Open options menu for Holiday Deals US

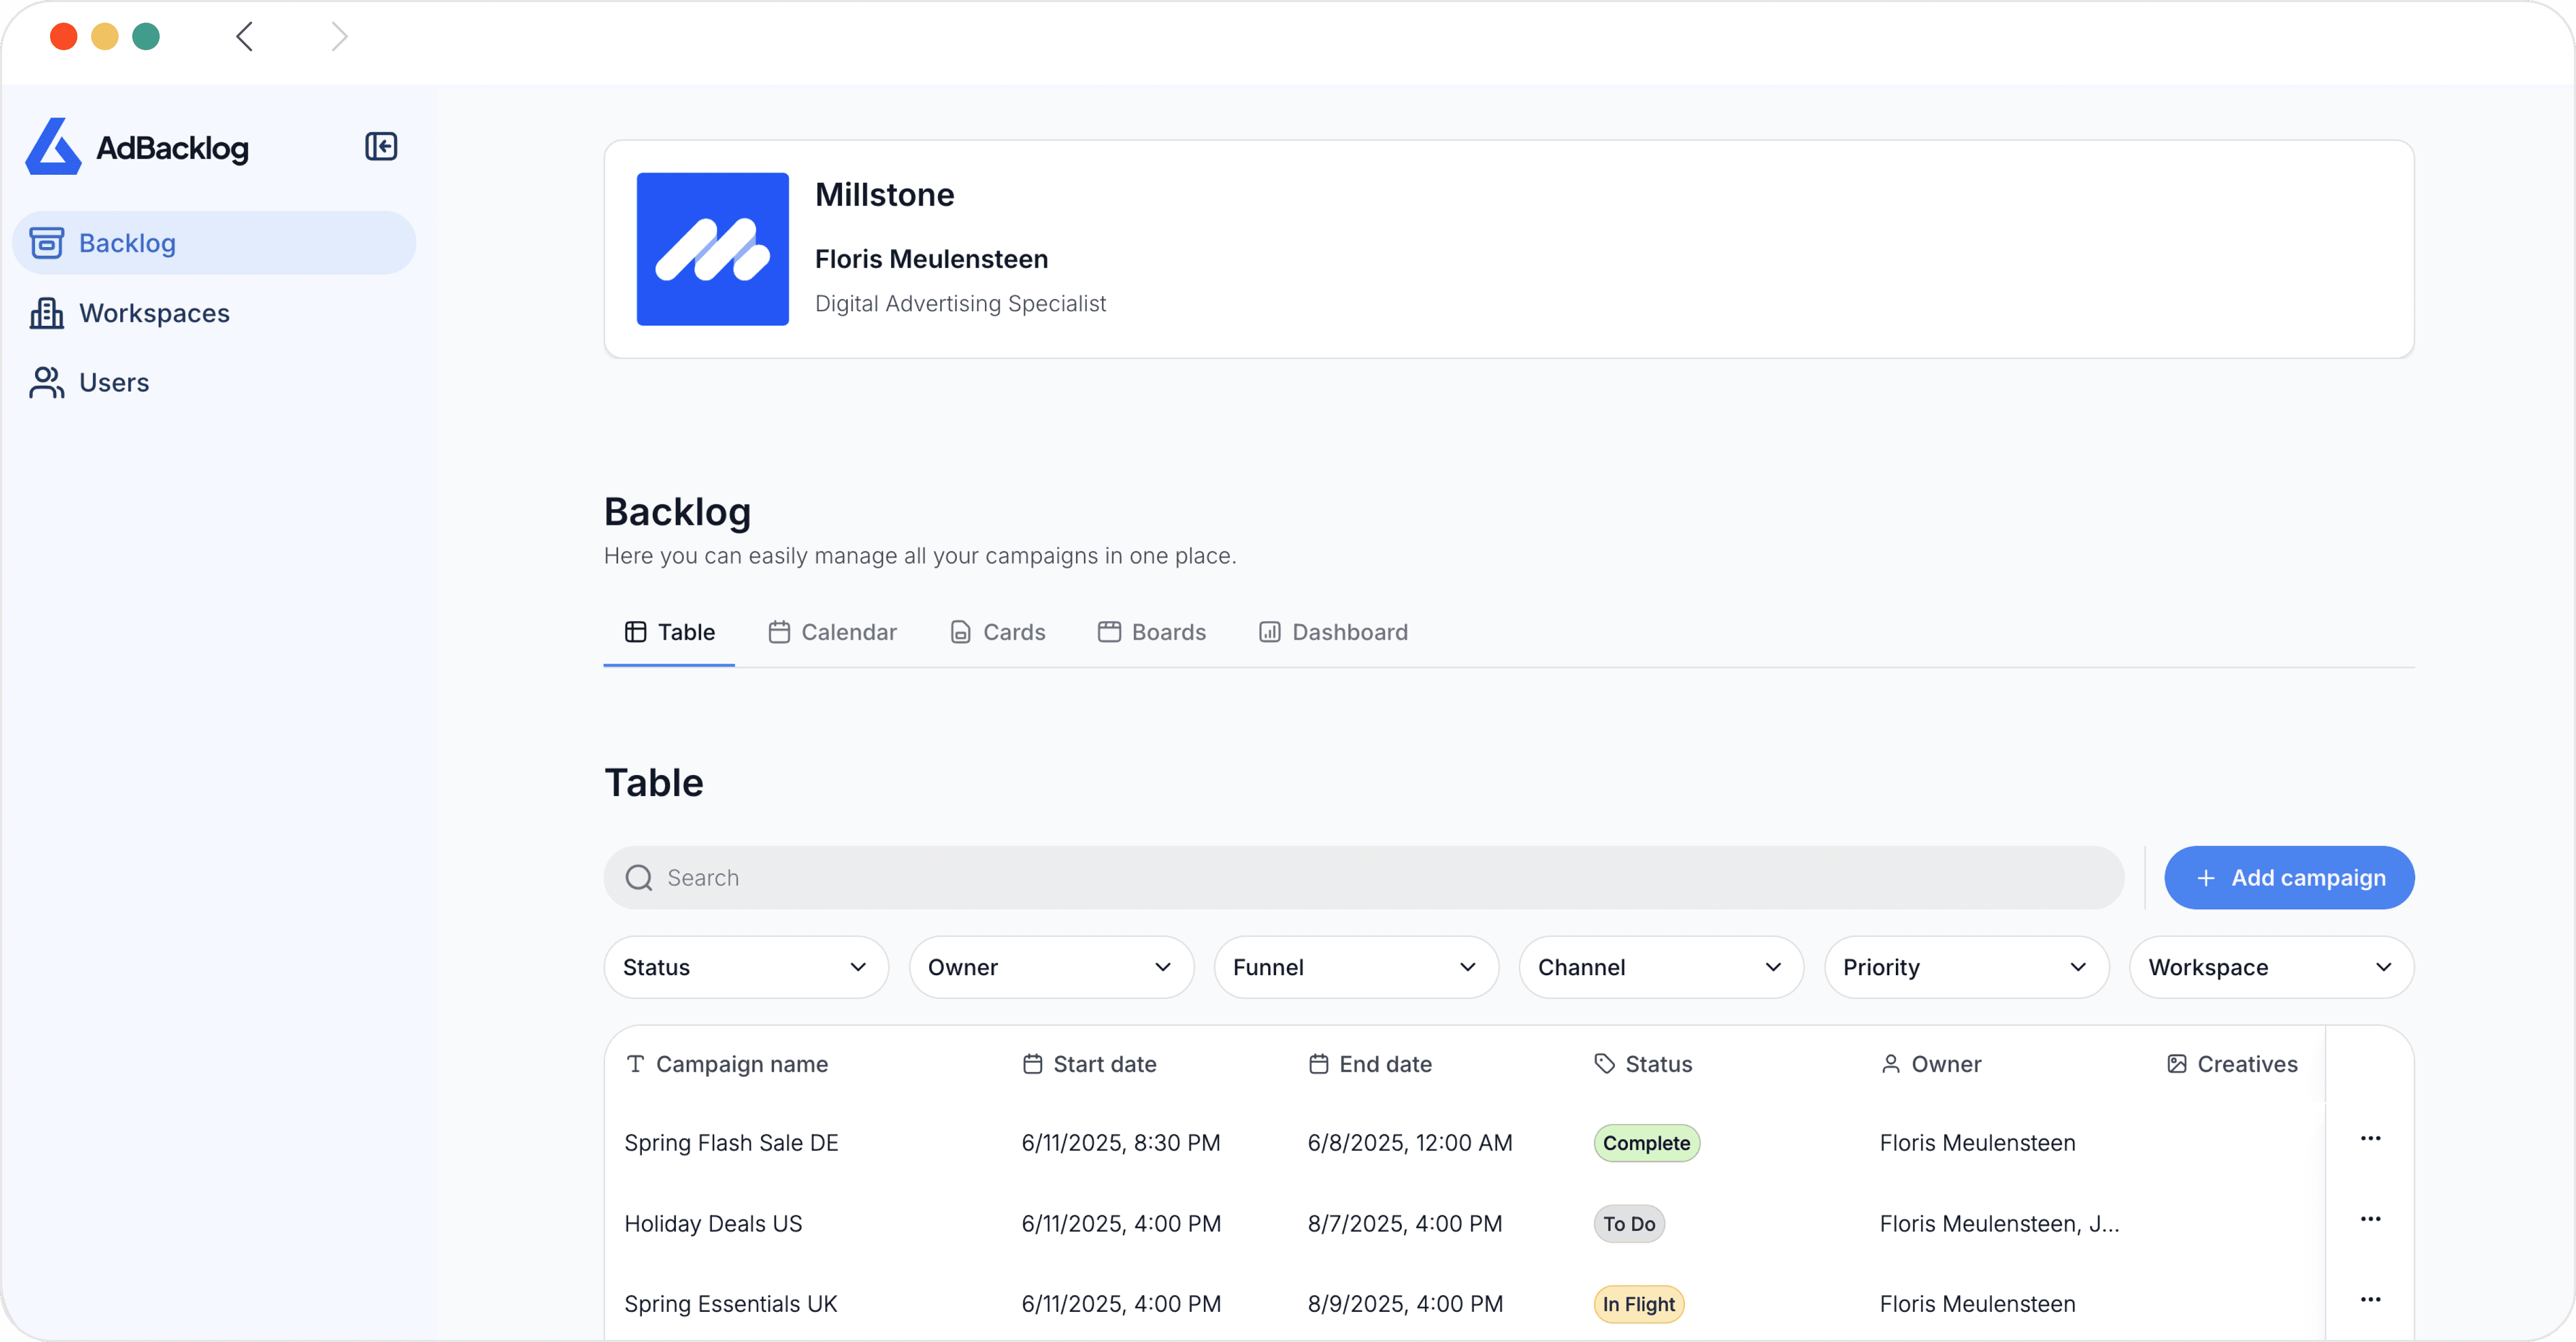pos(2371,1218)
